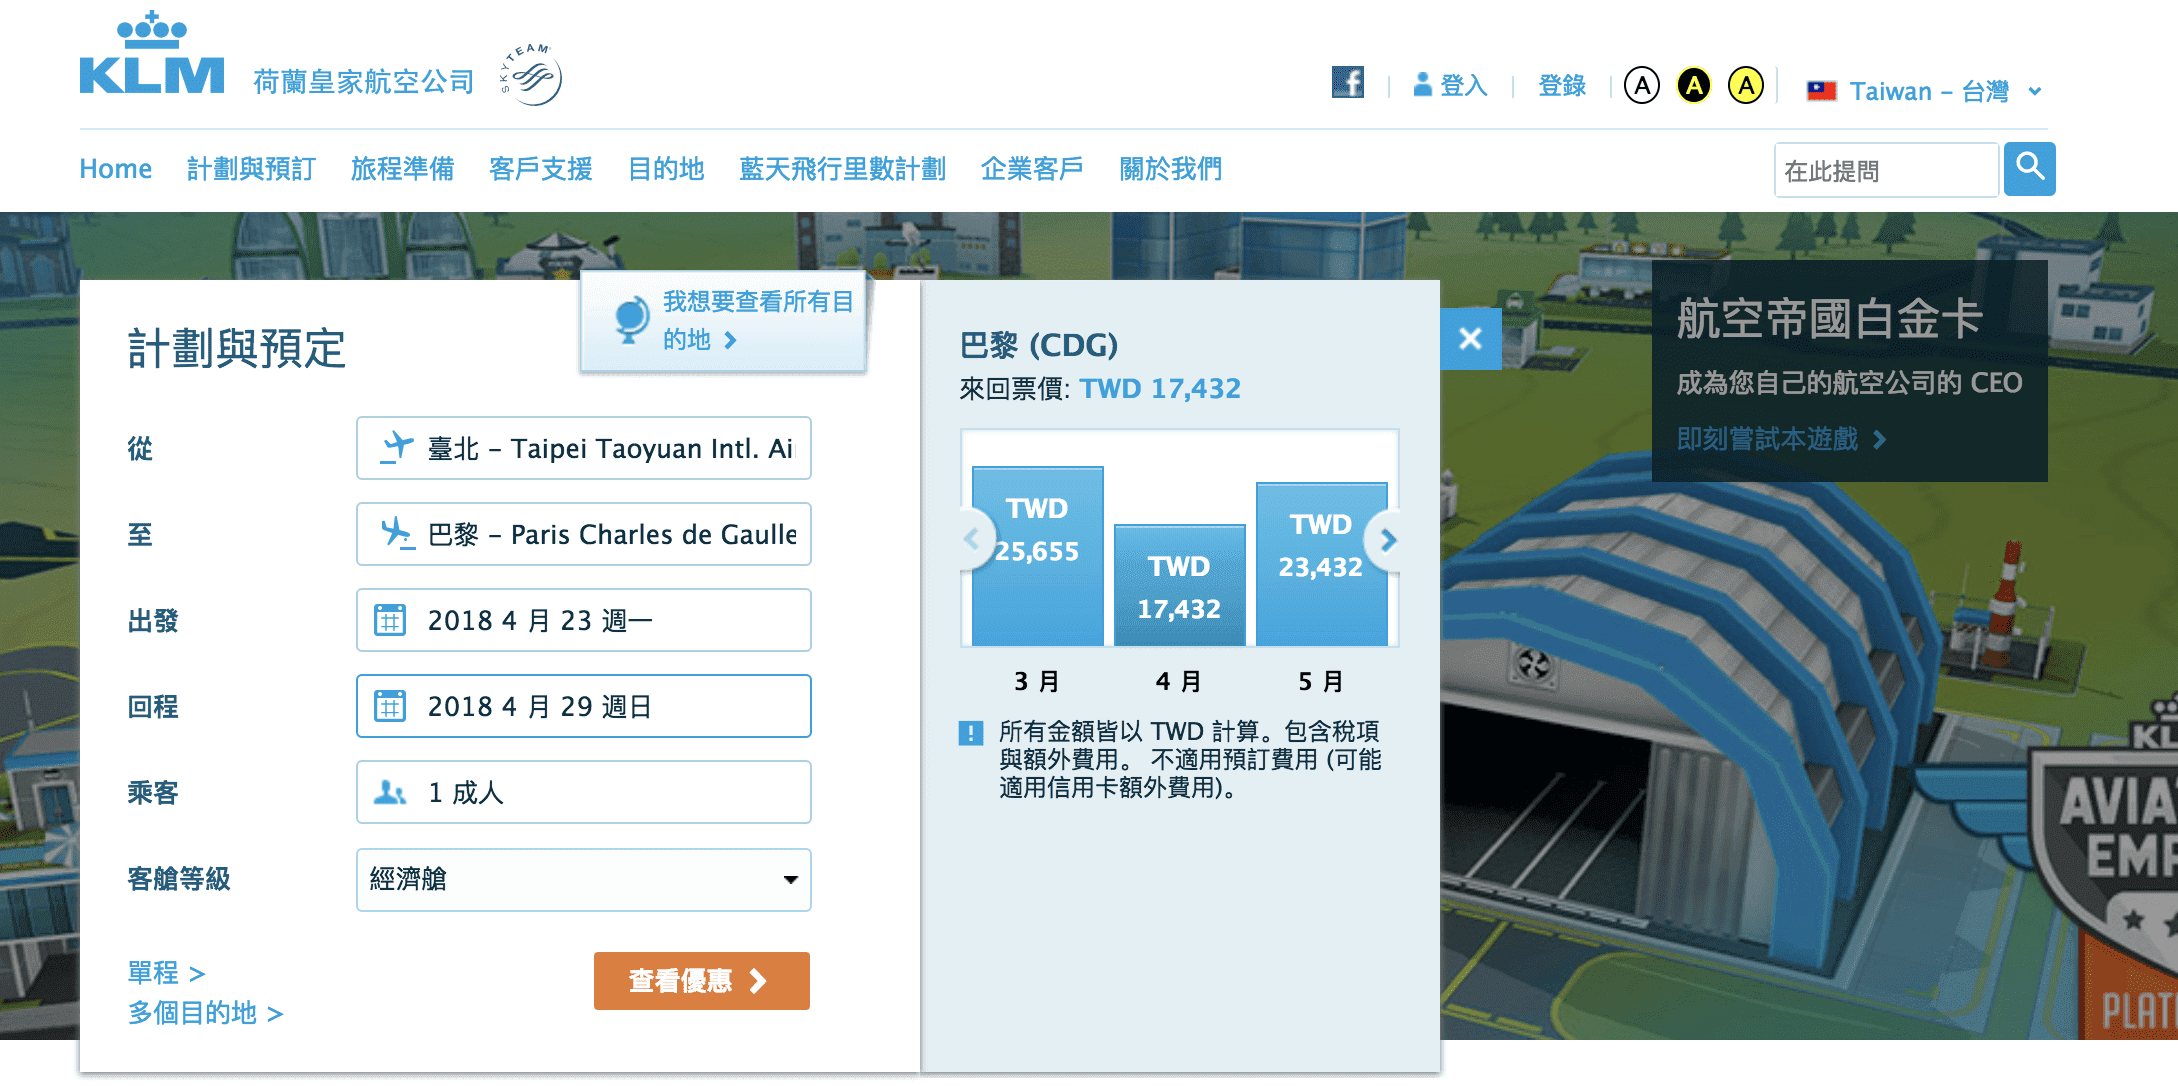Open the 回程 return date picker

(x=584, y=706)
